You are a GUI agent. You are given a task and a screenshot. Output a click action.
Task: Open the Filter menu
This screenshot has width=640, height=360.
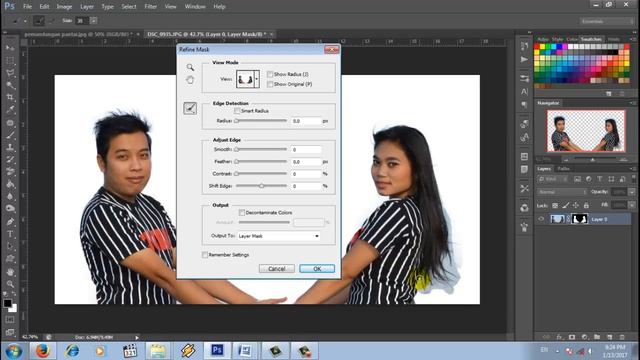(x=151, y=7)
